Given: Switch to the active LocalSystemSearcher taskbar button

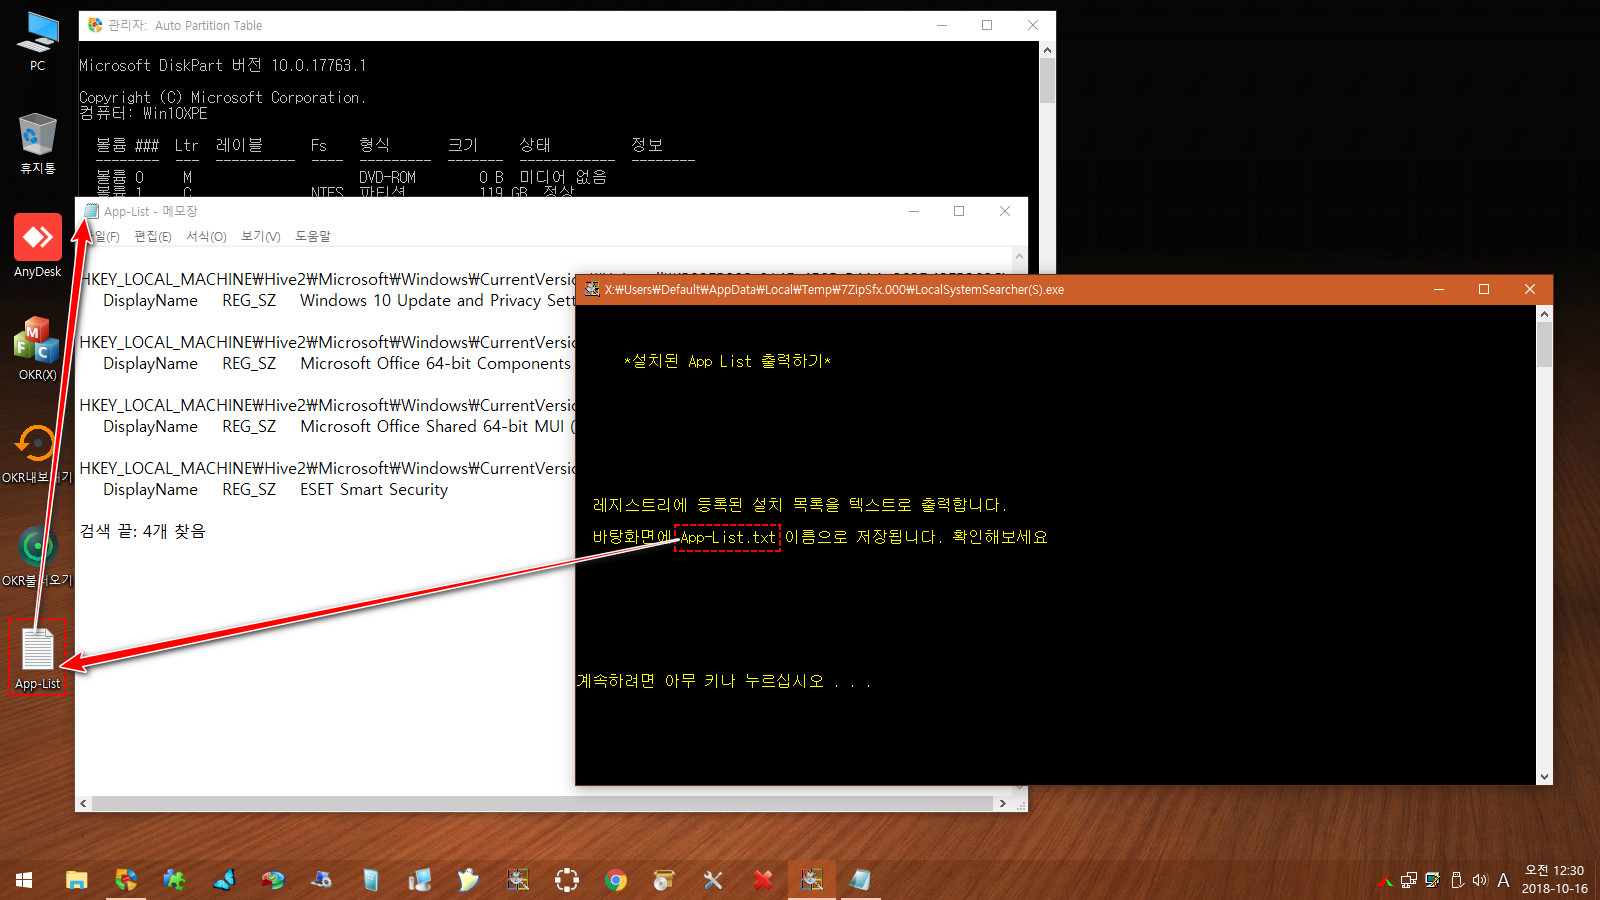Looking at the screenshot, I should pos(811,880).
